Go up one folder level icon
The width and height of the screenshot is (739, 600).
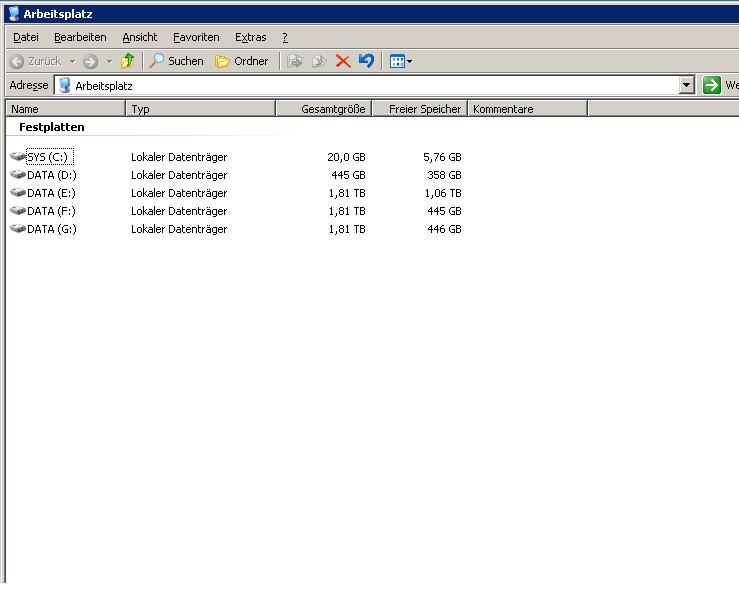click(127, 61)
